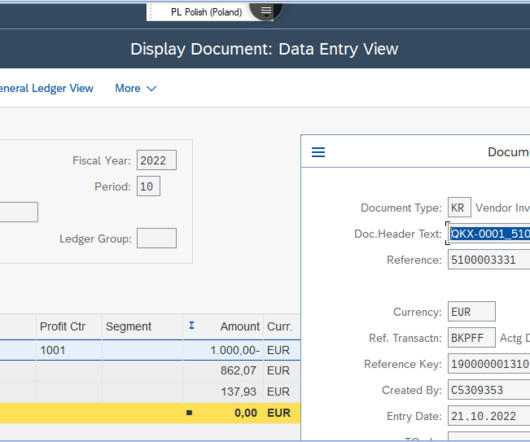Click the Period field showing 10

coord(148,186)
